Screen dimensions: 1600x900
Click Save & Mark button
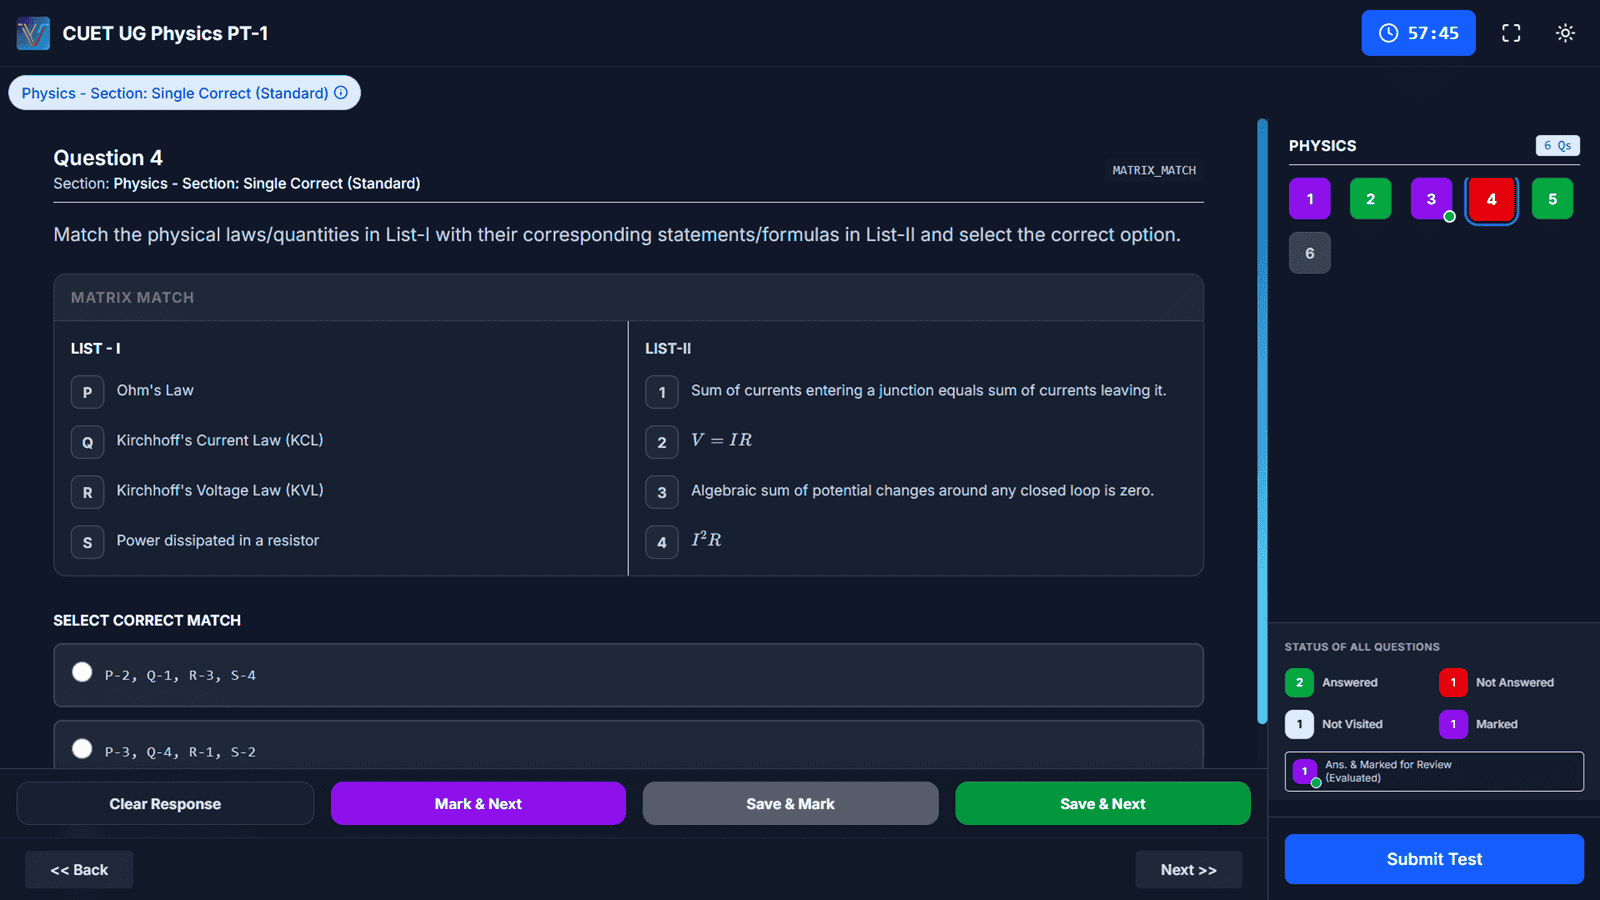click(790, 804)
